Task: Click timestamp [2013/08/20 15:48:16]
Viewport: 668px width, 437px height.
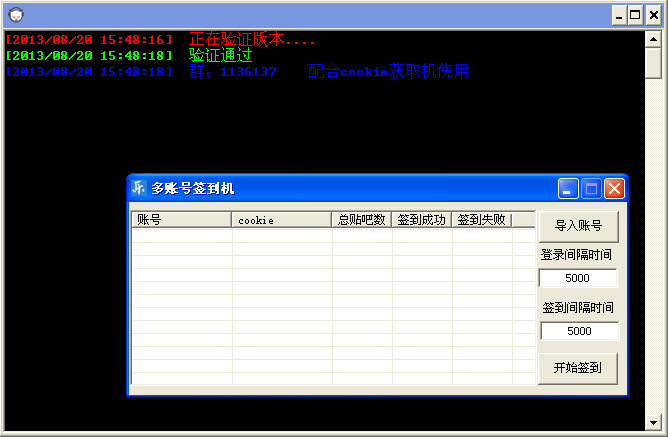Action: 89,40
